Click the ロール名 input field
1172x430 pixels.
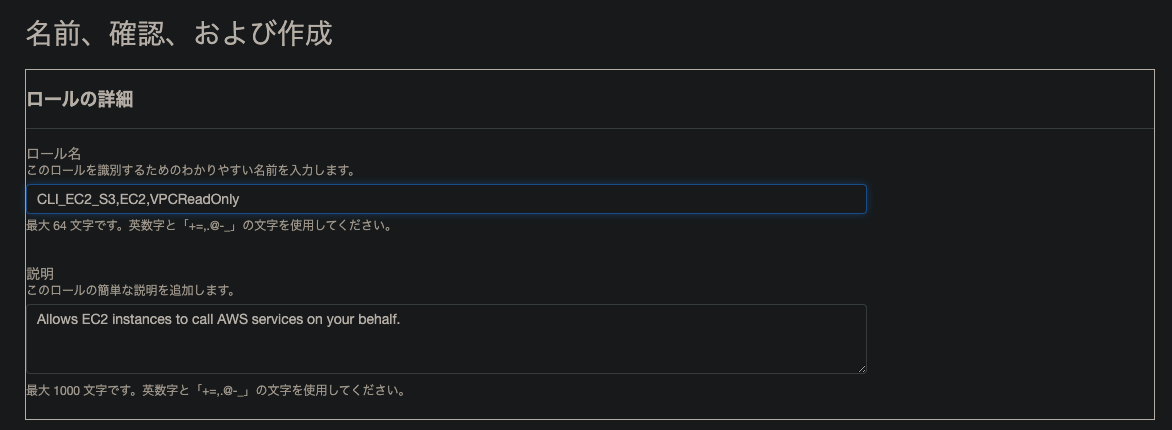pyautogui.click(x=446, y=199)
